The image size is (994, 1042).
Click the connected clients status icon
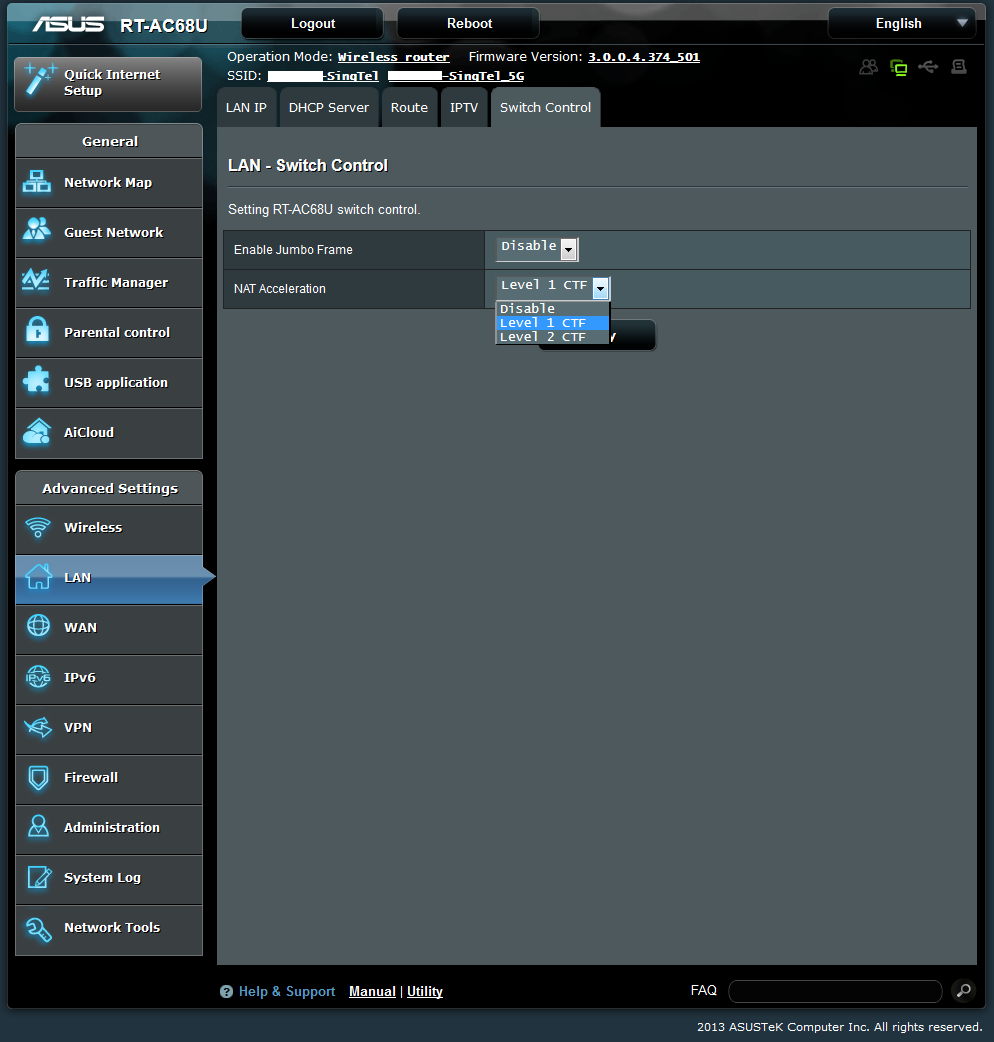tap(868, 67)
